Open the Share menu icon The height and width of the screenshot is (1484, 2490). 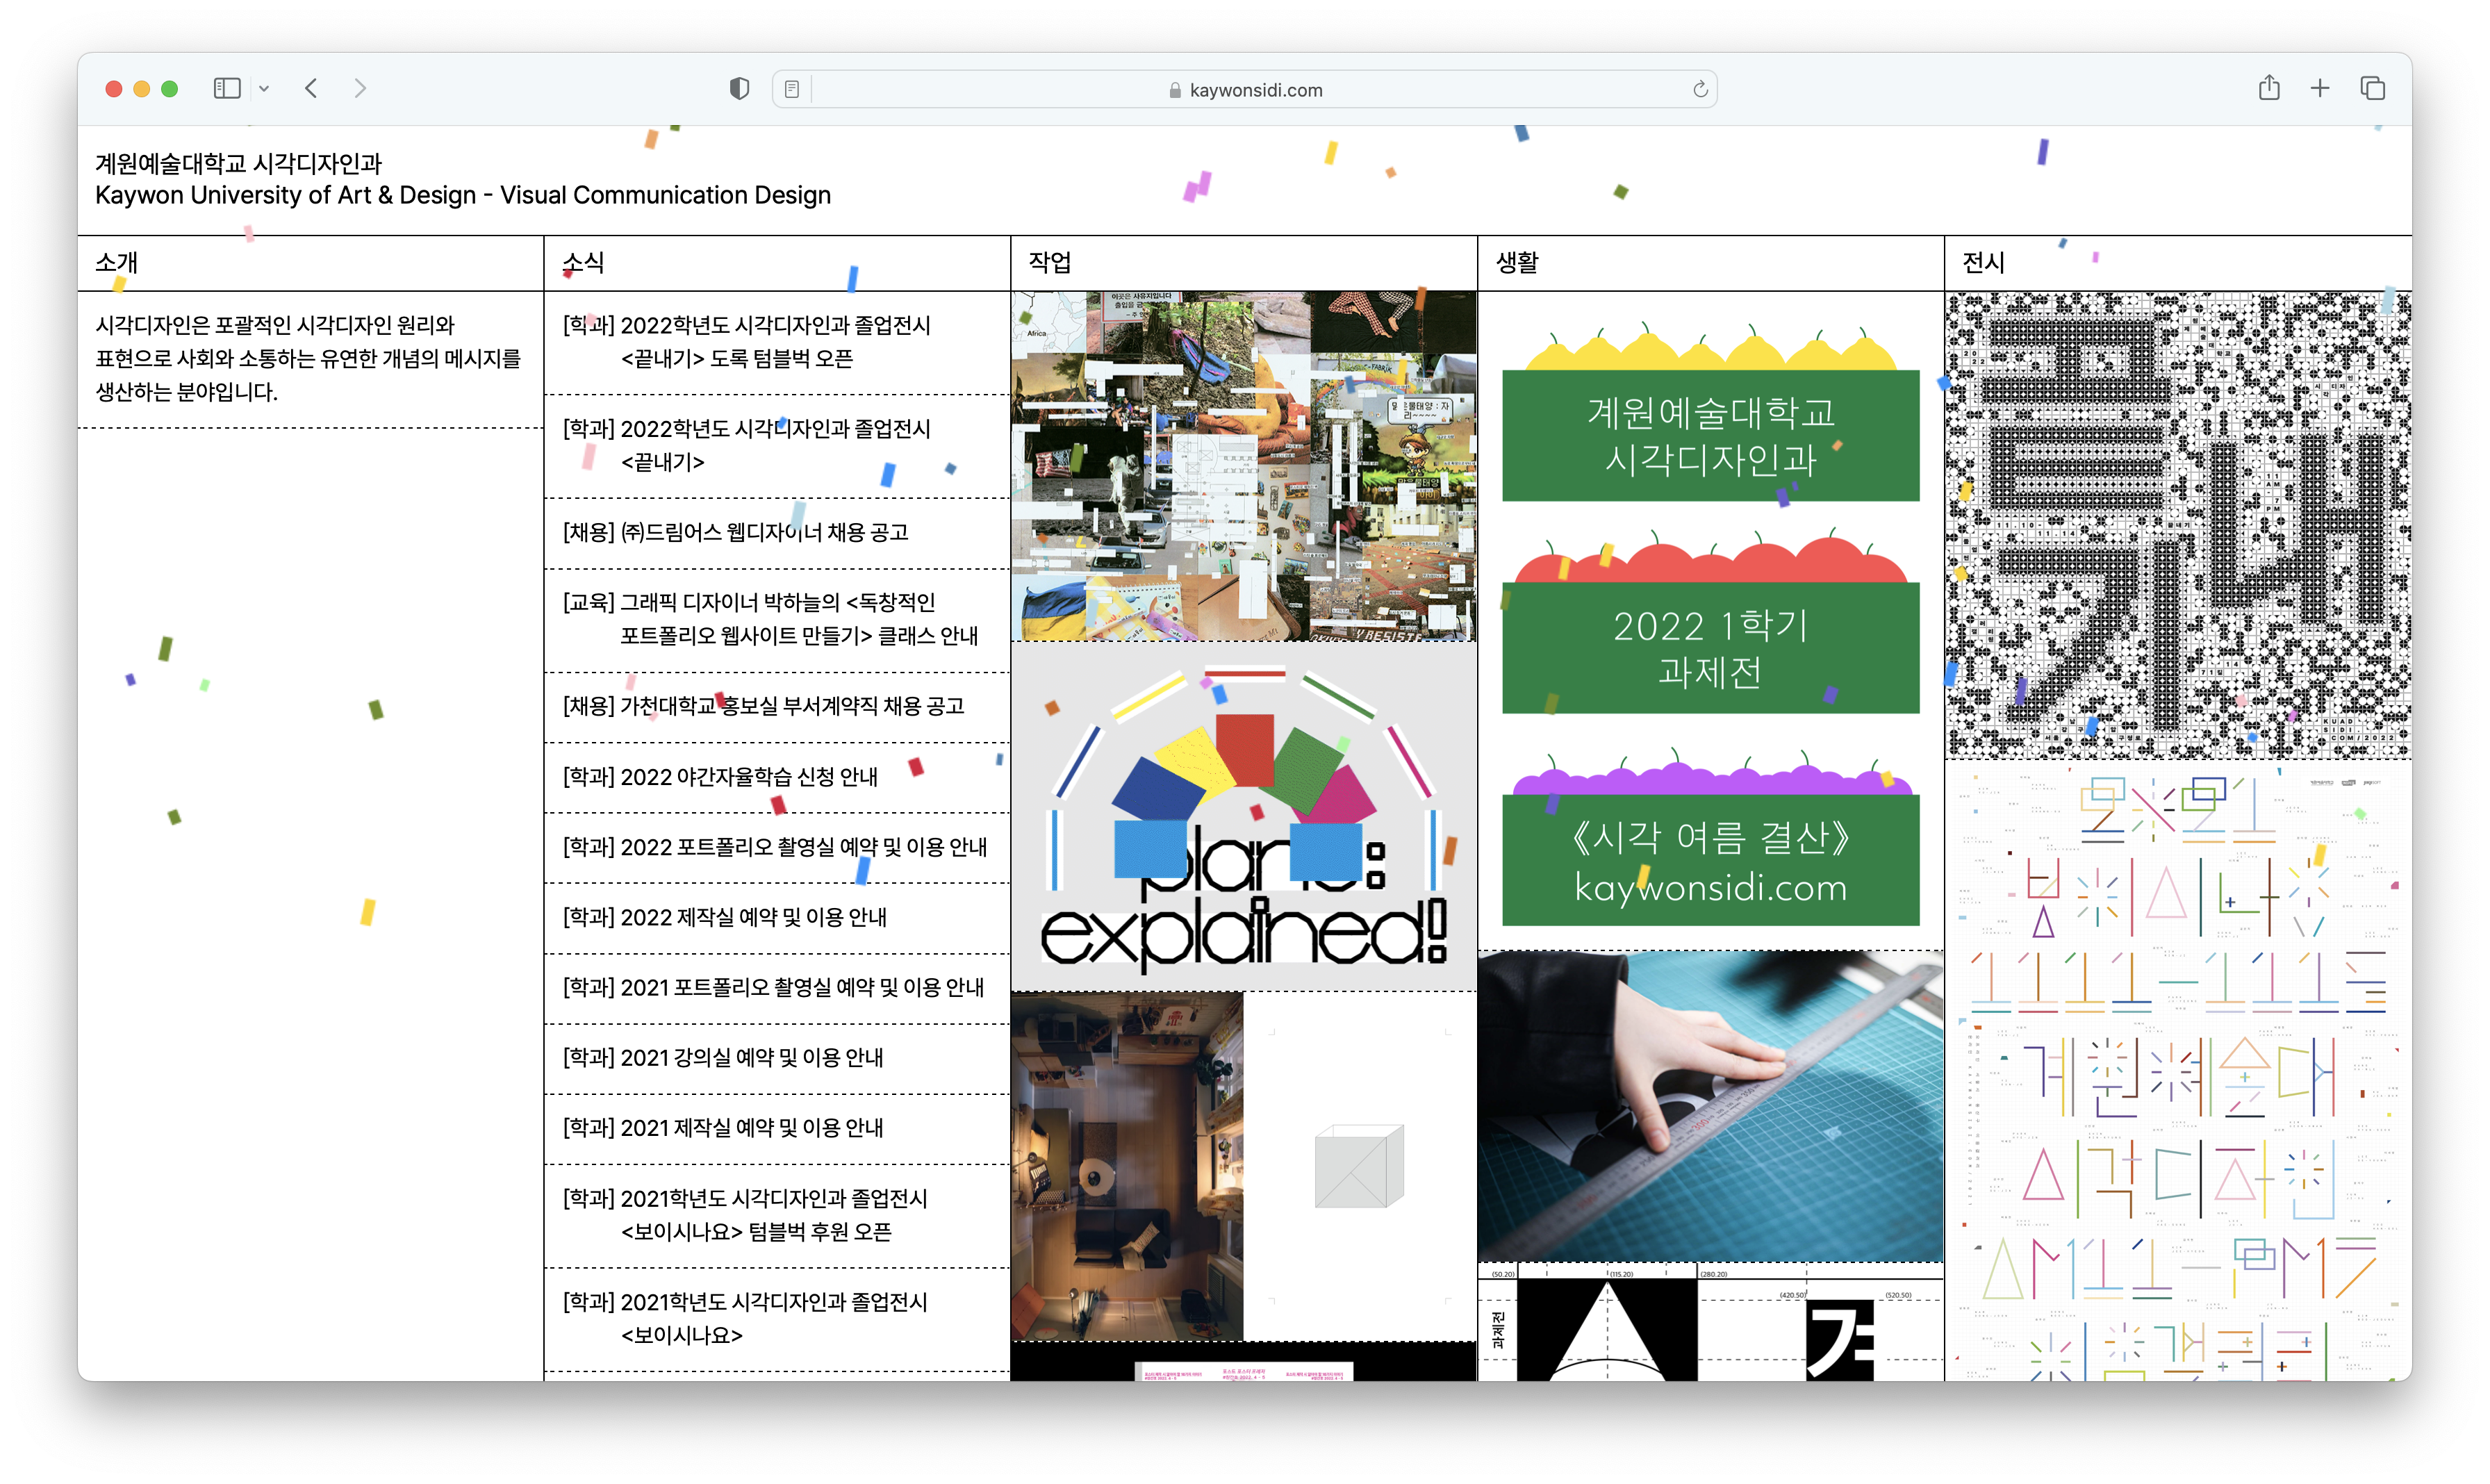point(2268,89)
